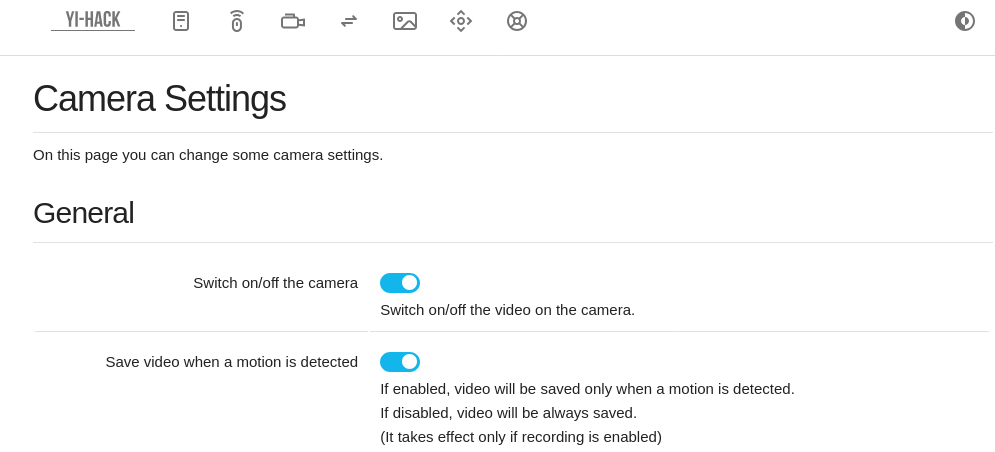
Task: Click the wireless remote sensor icon
Action: point(237,21)
